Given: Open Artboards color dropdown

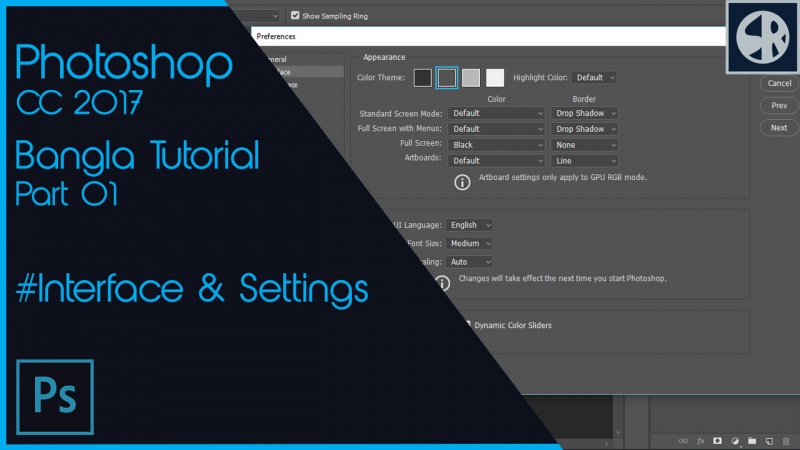Looking at the screenshot, I should [497, 161].
